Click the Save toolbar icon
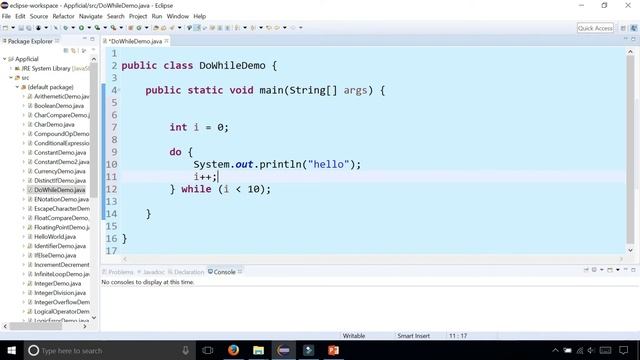Screen dimensions: 640x360 (21, 28)
